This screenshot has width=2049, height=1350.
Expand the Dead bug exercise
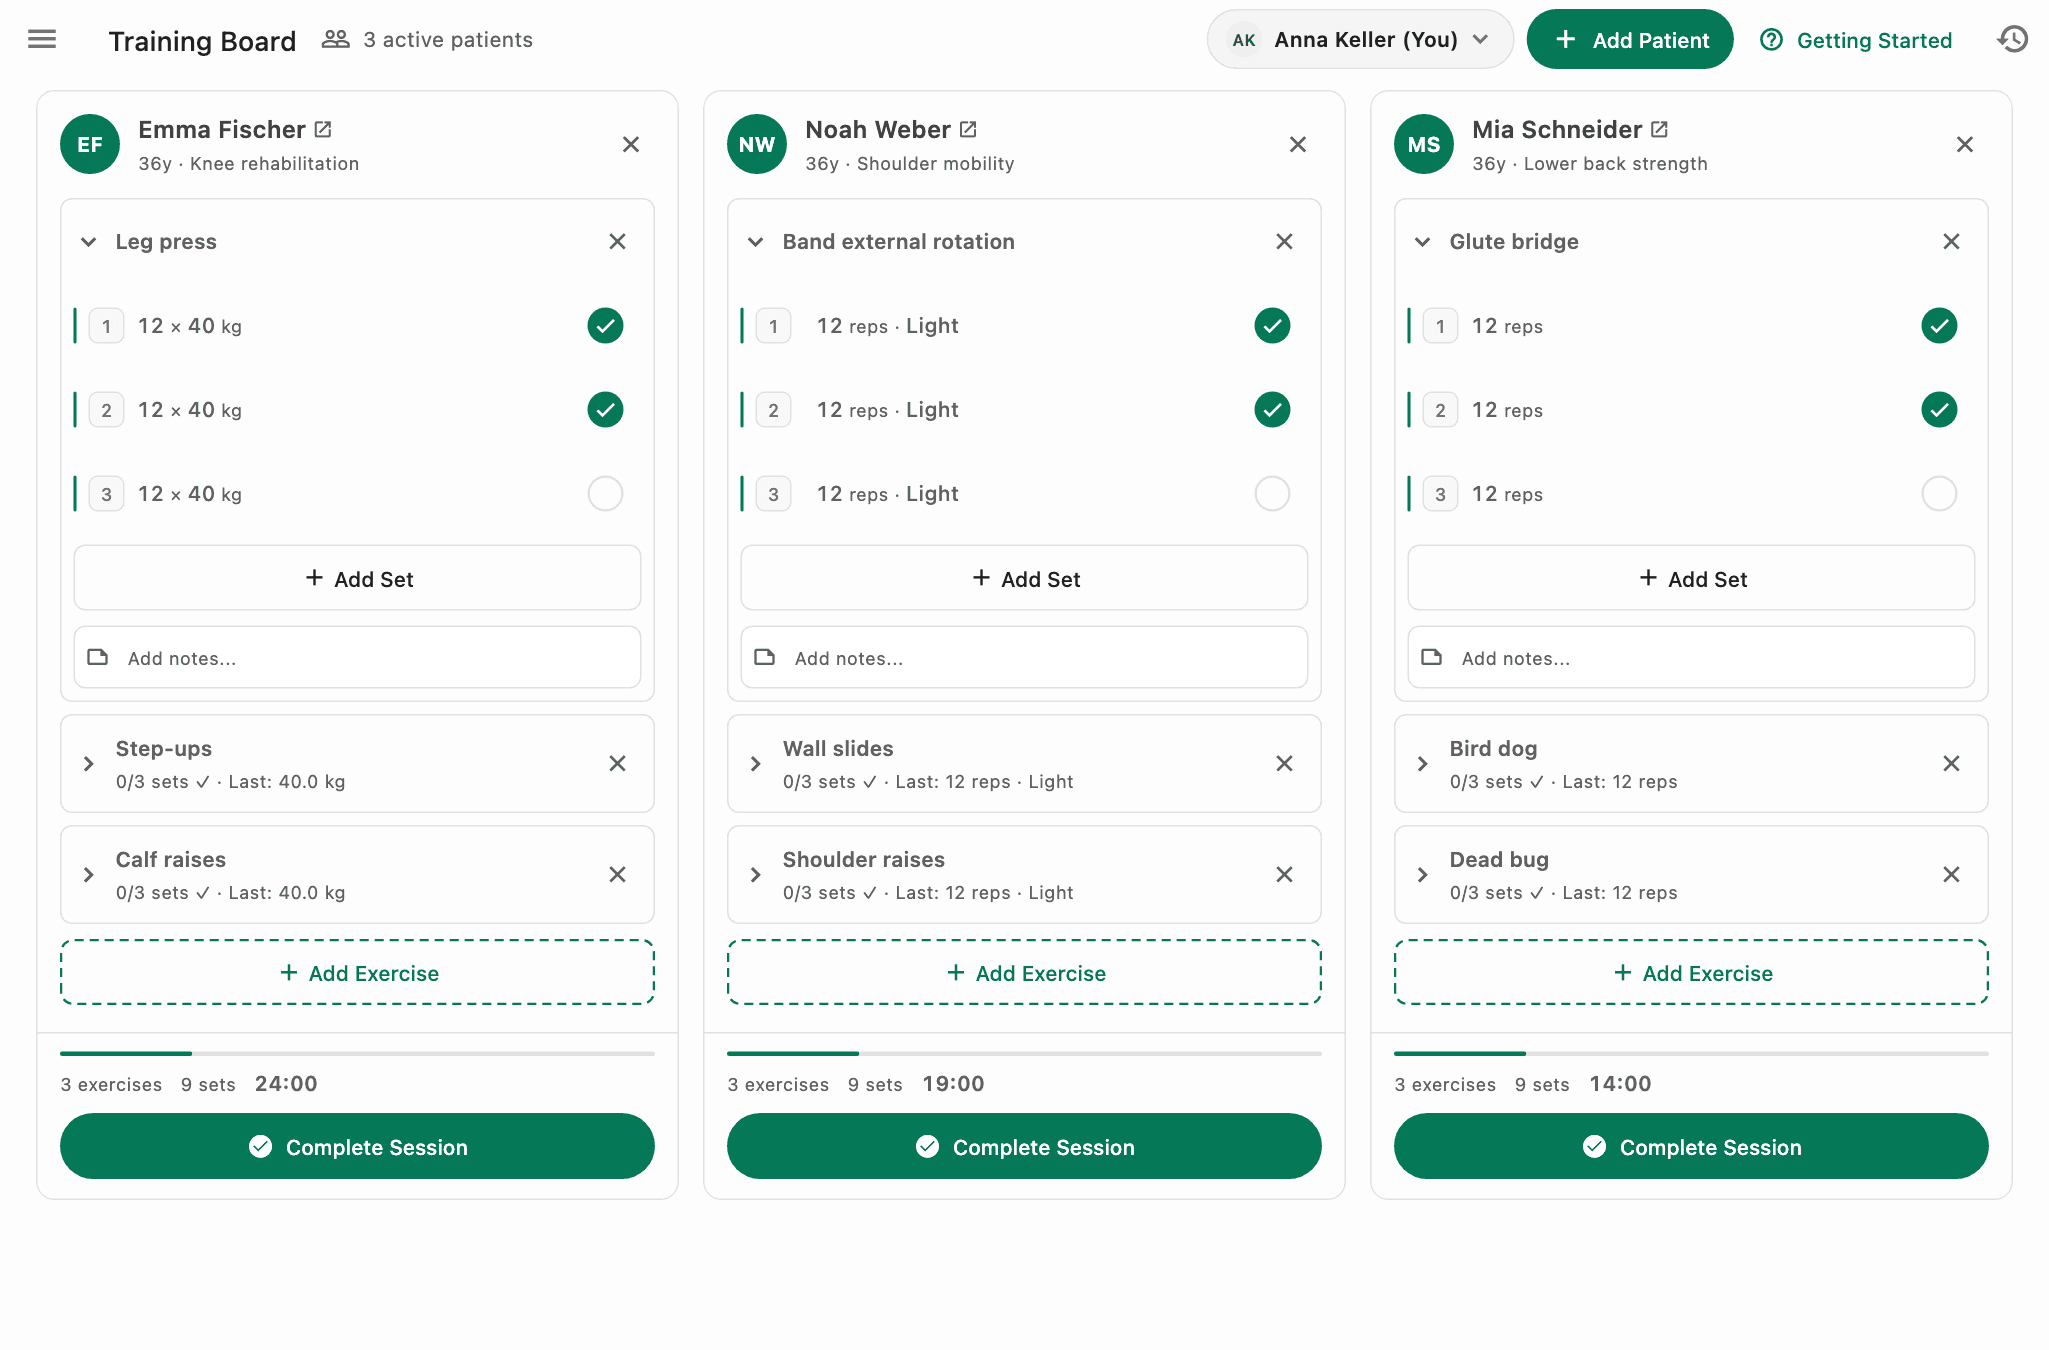(1423, 874)
